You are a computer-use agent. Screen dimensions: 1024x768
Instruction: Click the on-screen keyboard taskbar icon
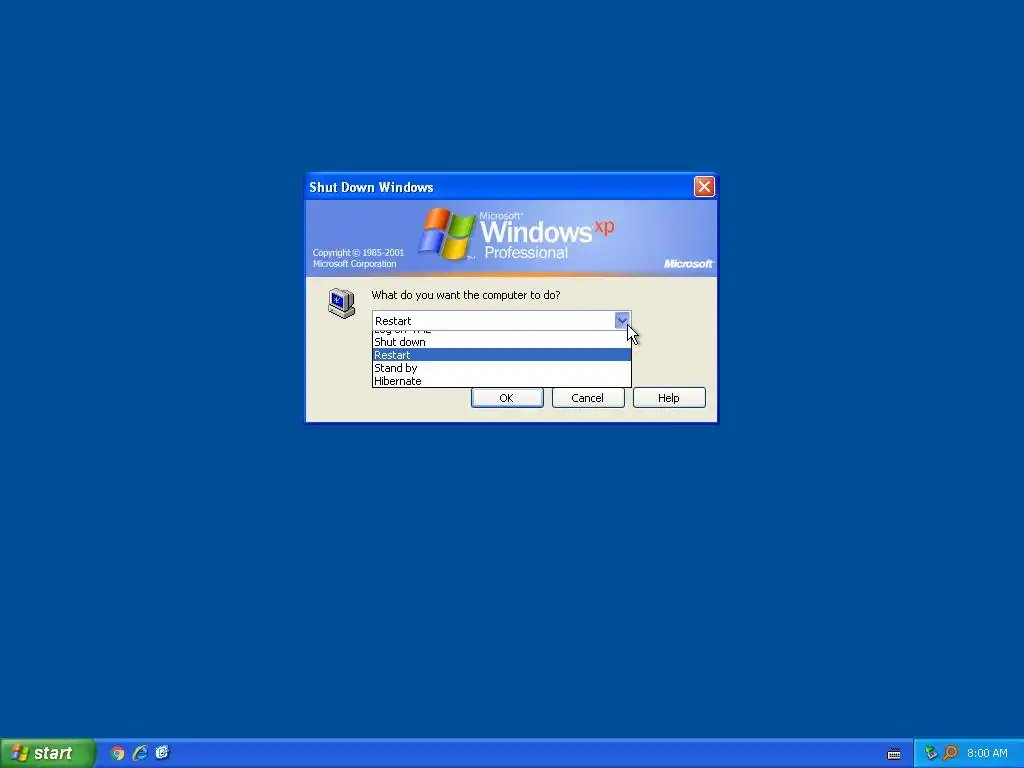(x=894, y=754)
